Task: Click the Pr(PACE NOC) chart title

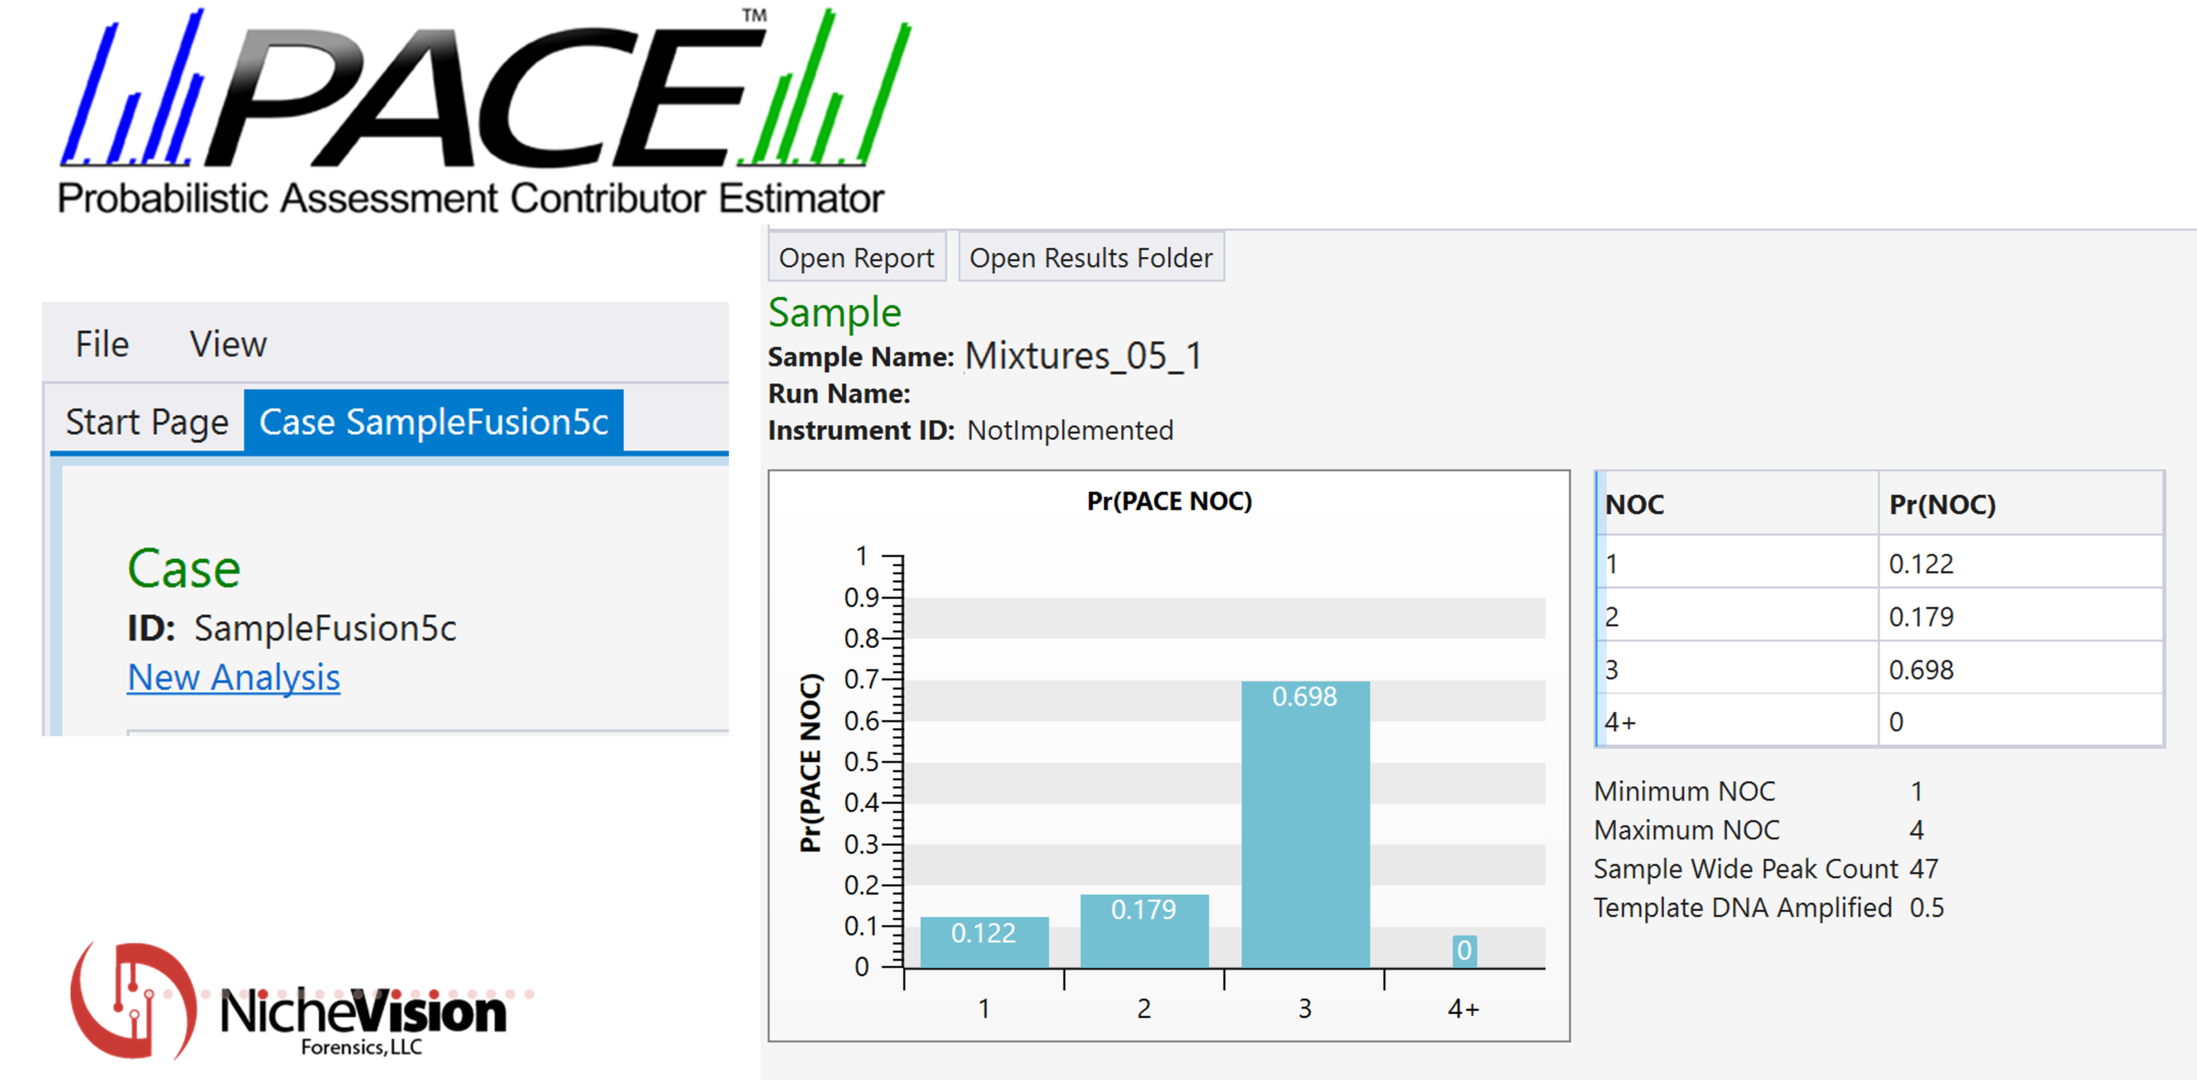Action: (1169, 501)
